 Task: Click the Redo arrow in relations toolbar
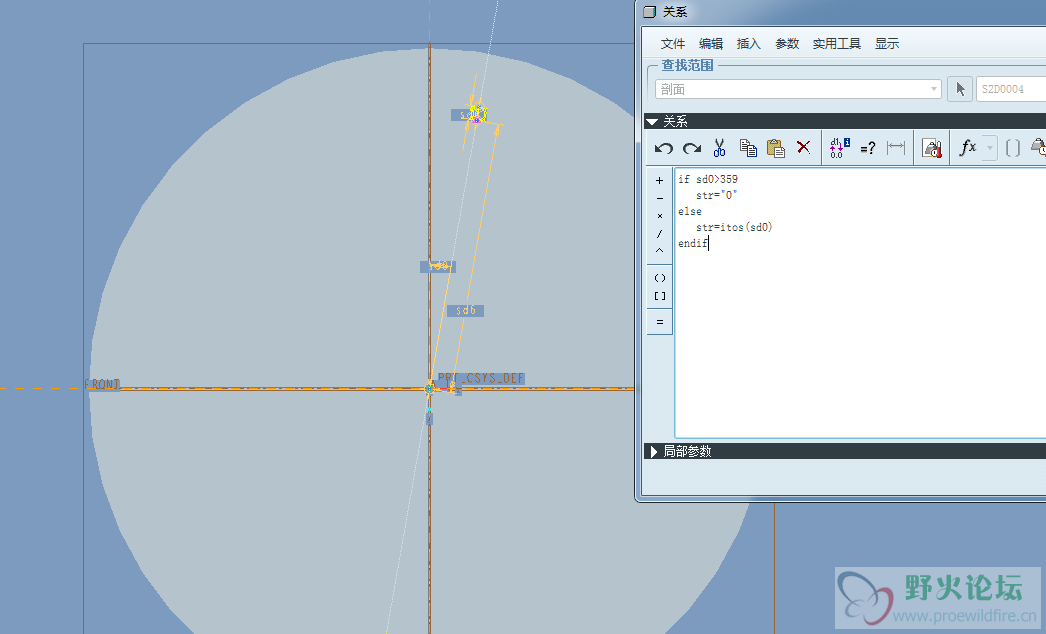(692, 147)
